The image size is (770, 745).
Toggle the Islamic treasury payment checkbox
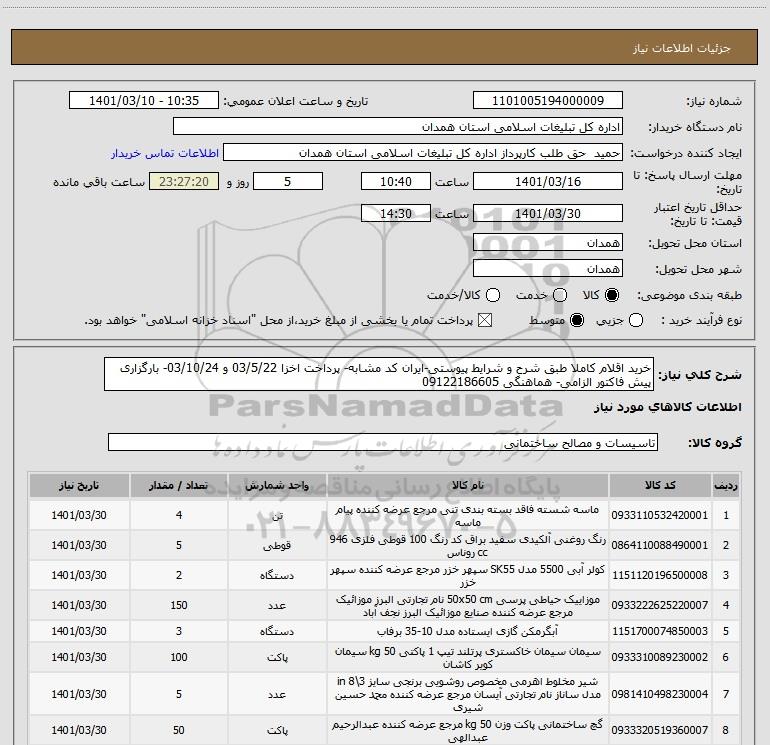point(485,320)
